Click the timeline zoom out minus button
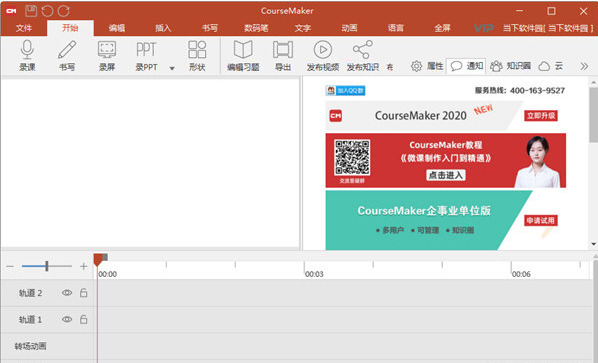This screenshot has height=363, width=598. coord(10,266)
